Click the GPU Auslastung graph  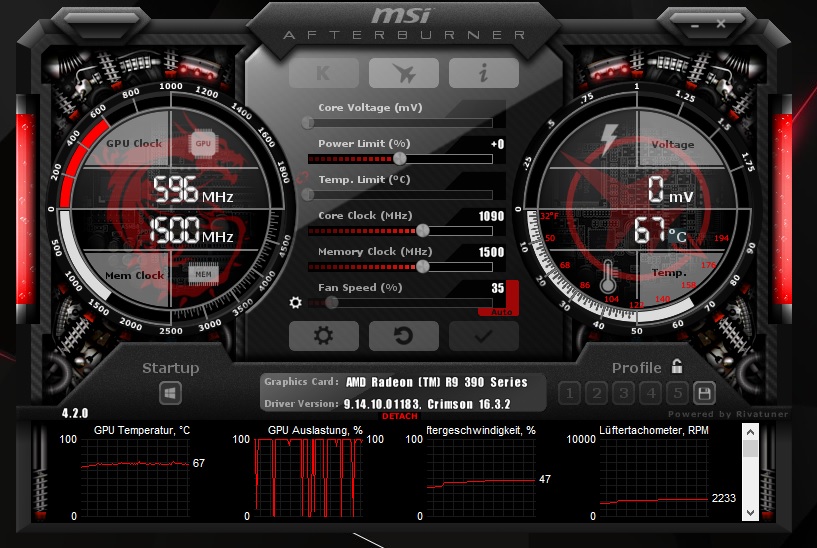point(308,478)
